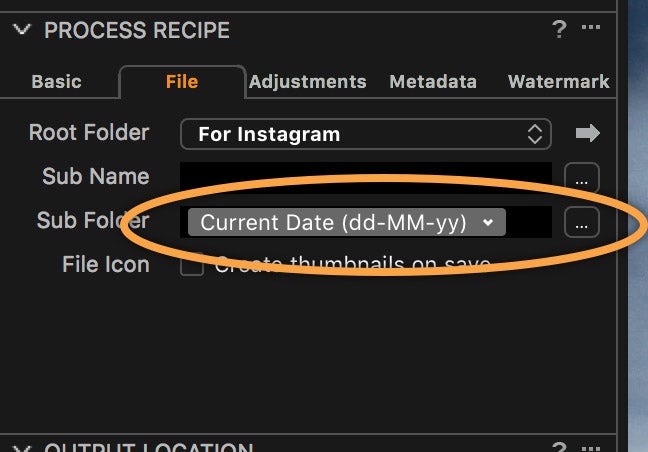Open Output Location help question mark
This screenshot has width=648, height=452.
559,447
